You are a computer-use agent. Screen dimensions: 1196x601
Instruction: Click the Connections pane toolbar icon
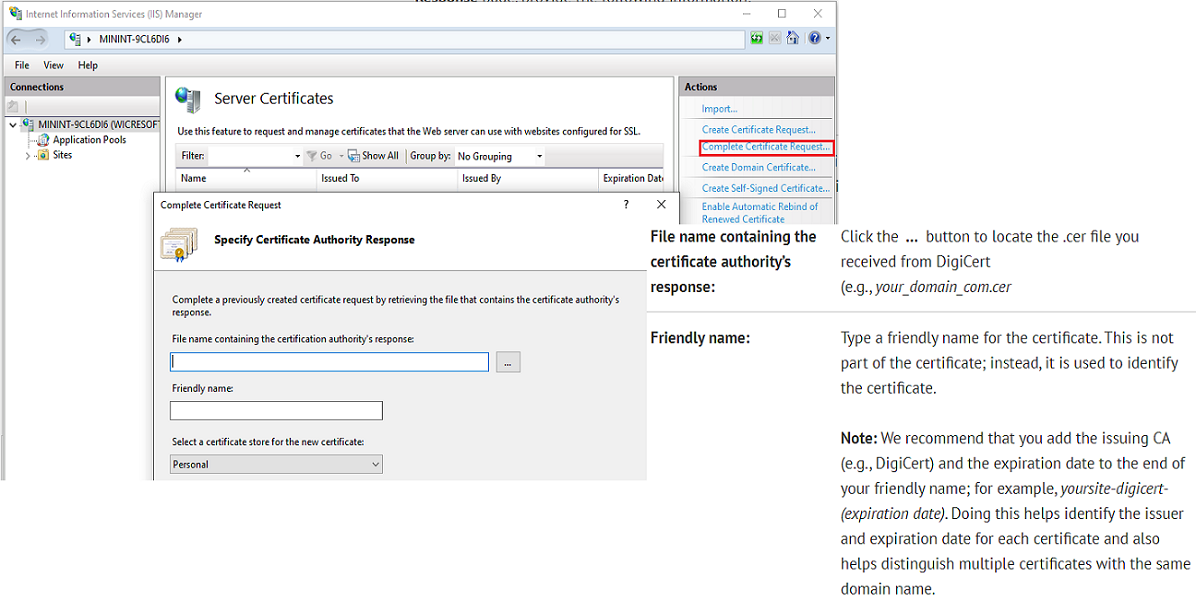click(13, 106)
